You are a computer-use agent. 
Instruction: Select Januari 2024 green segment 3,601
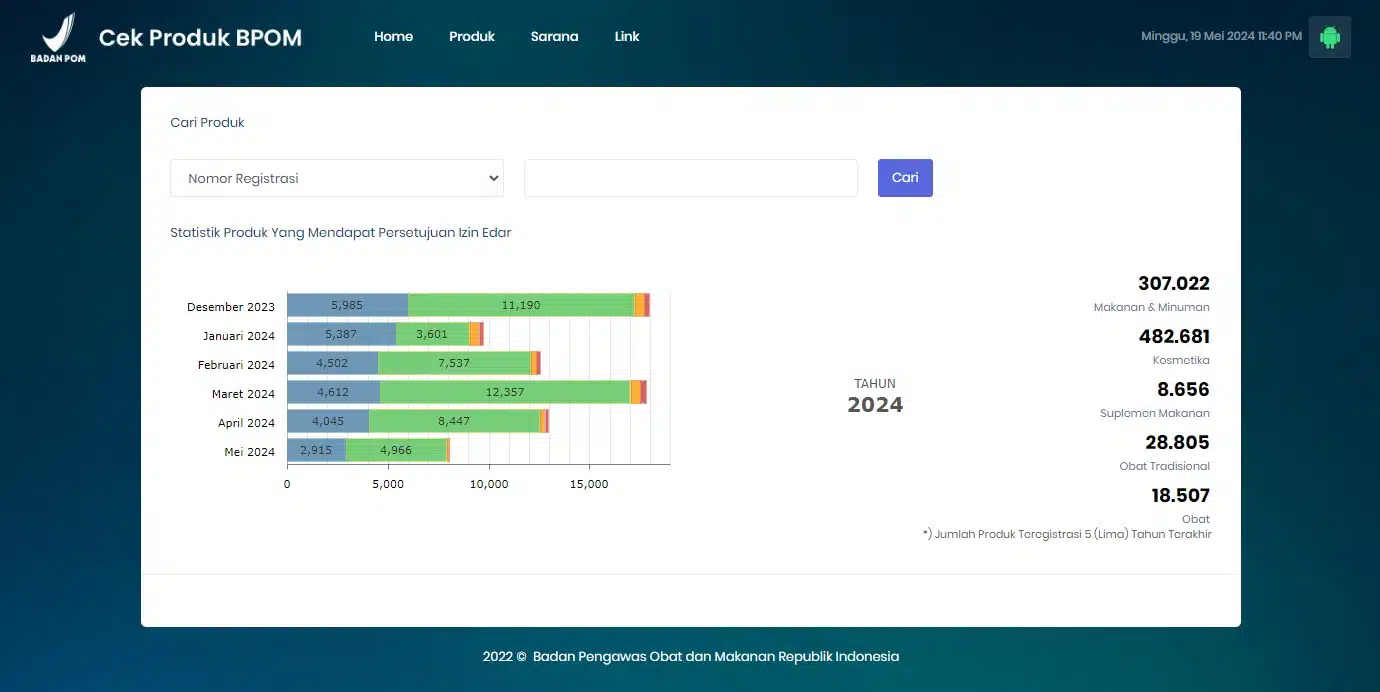click(x=432, y=334)
